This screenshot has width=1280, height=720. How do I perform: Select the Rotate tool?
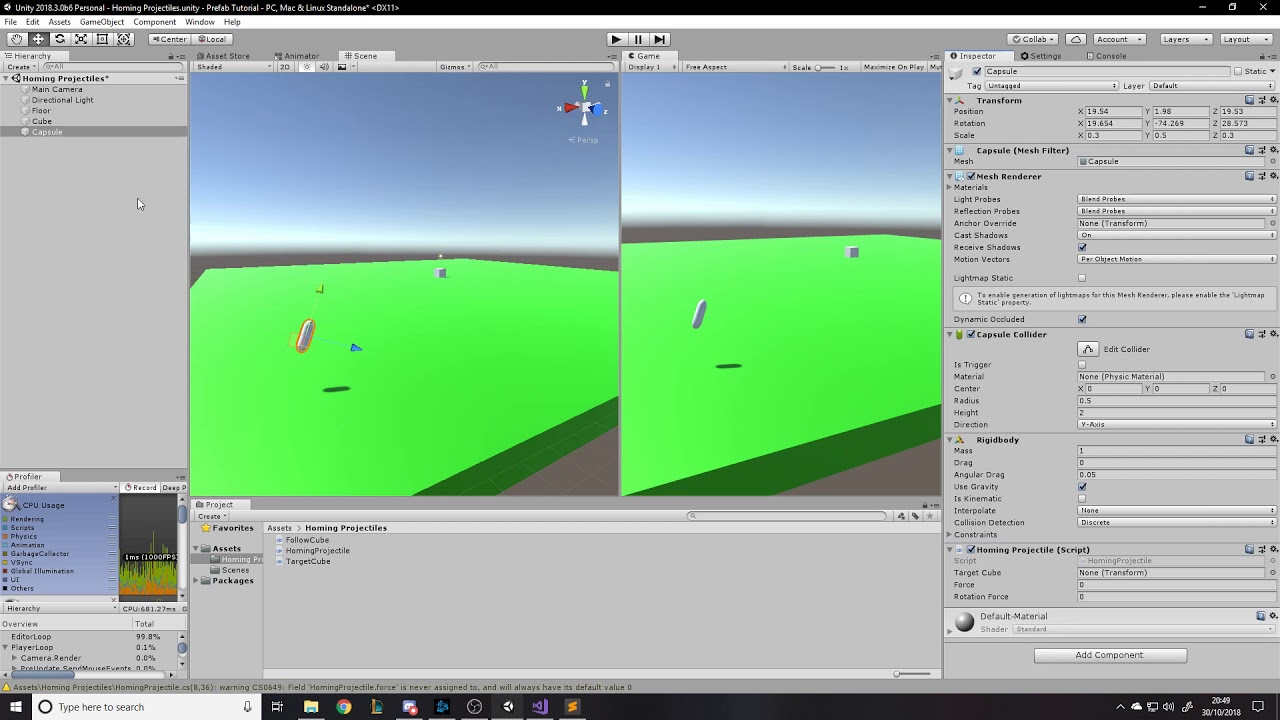pyautogui.click(x=60, y=39)
